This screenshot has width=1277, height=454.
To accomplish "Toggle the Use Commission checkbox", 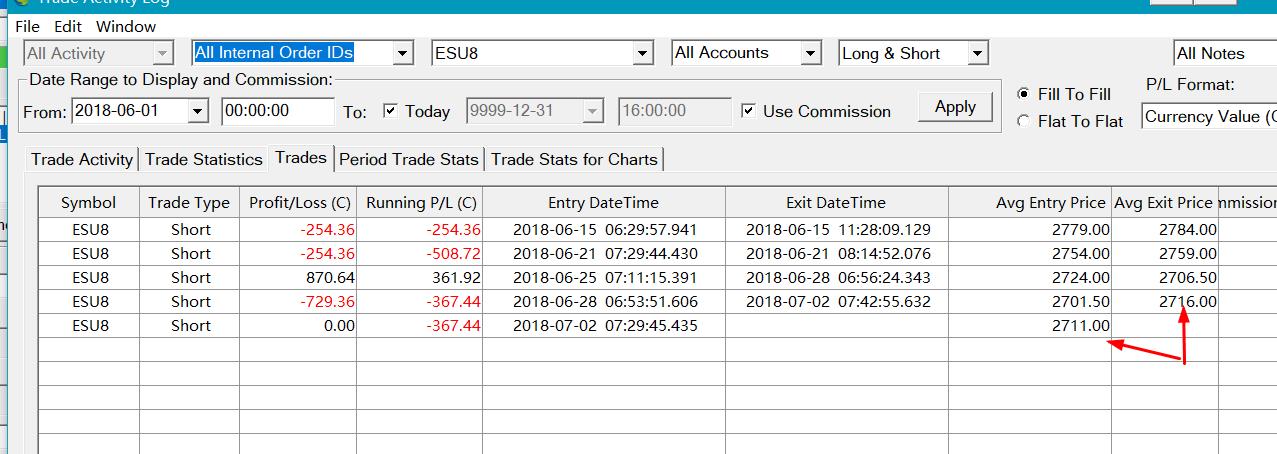I will tap(748, 111).
